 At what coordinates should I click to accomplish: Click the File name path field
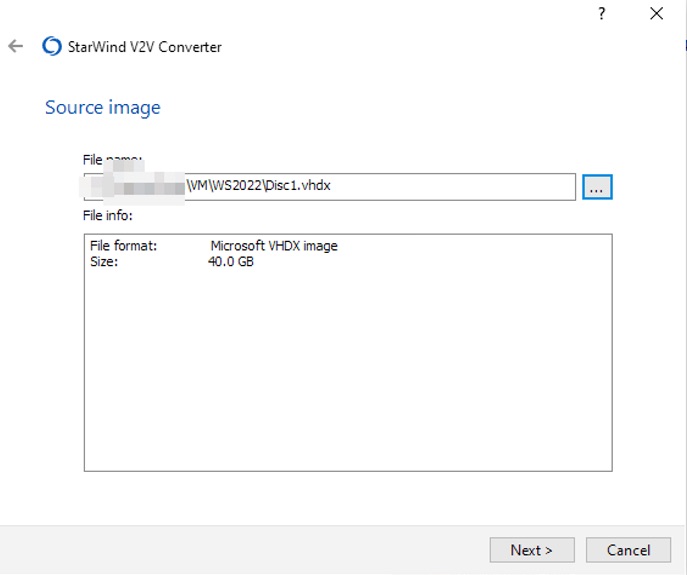[x=329, y=187]
